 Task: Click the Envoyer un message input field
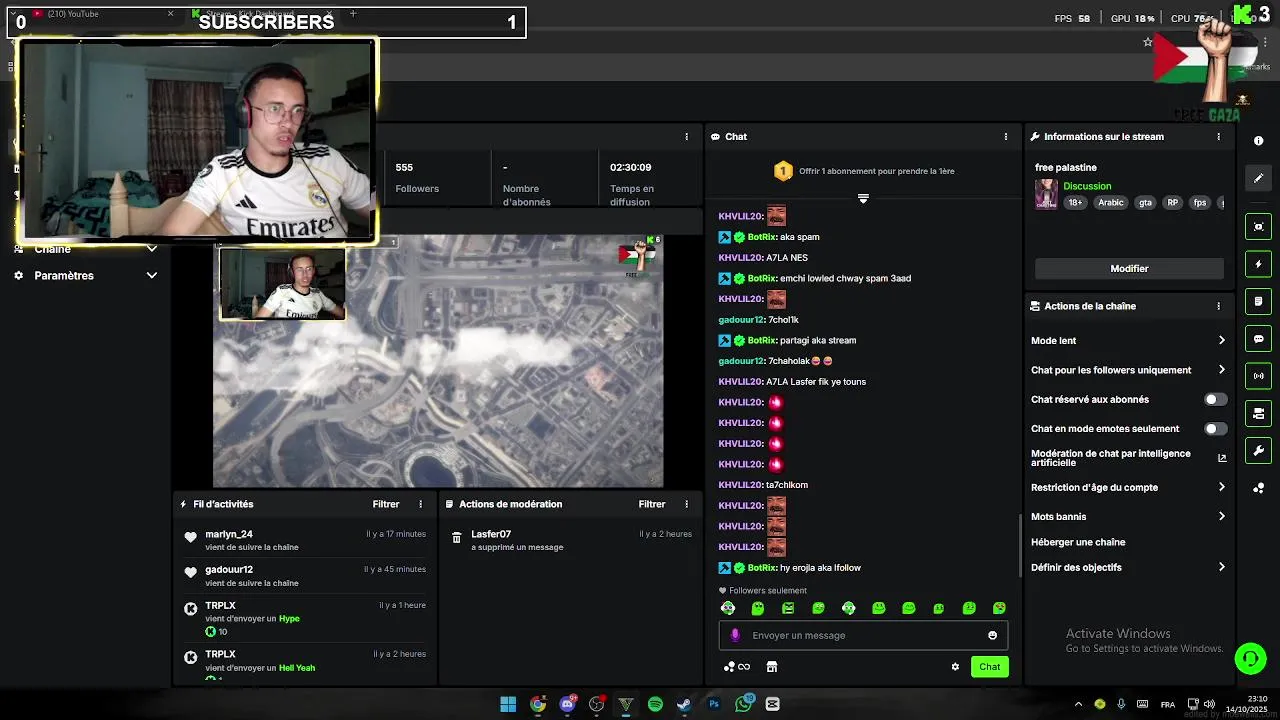(x=863, y=635)
